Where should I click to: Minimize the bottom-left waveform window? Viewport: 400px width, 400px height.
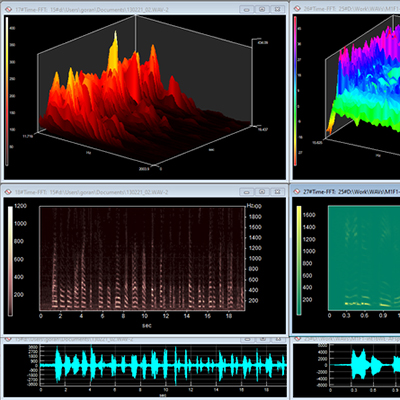point(247,339)
